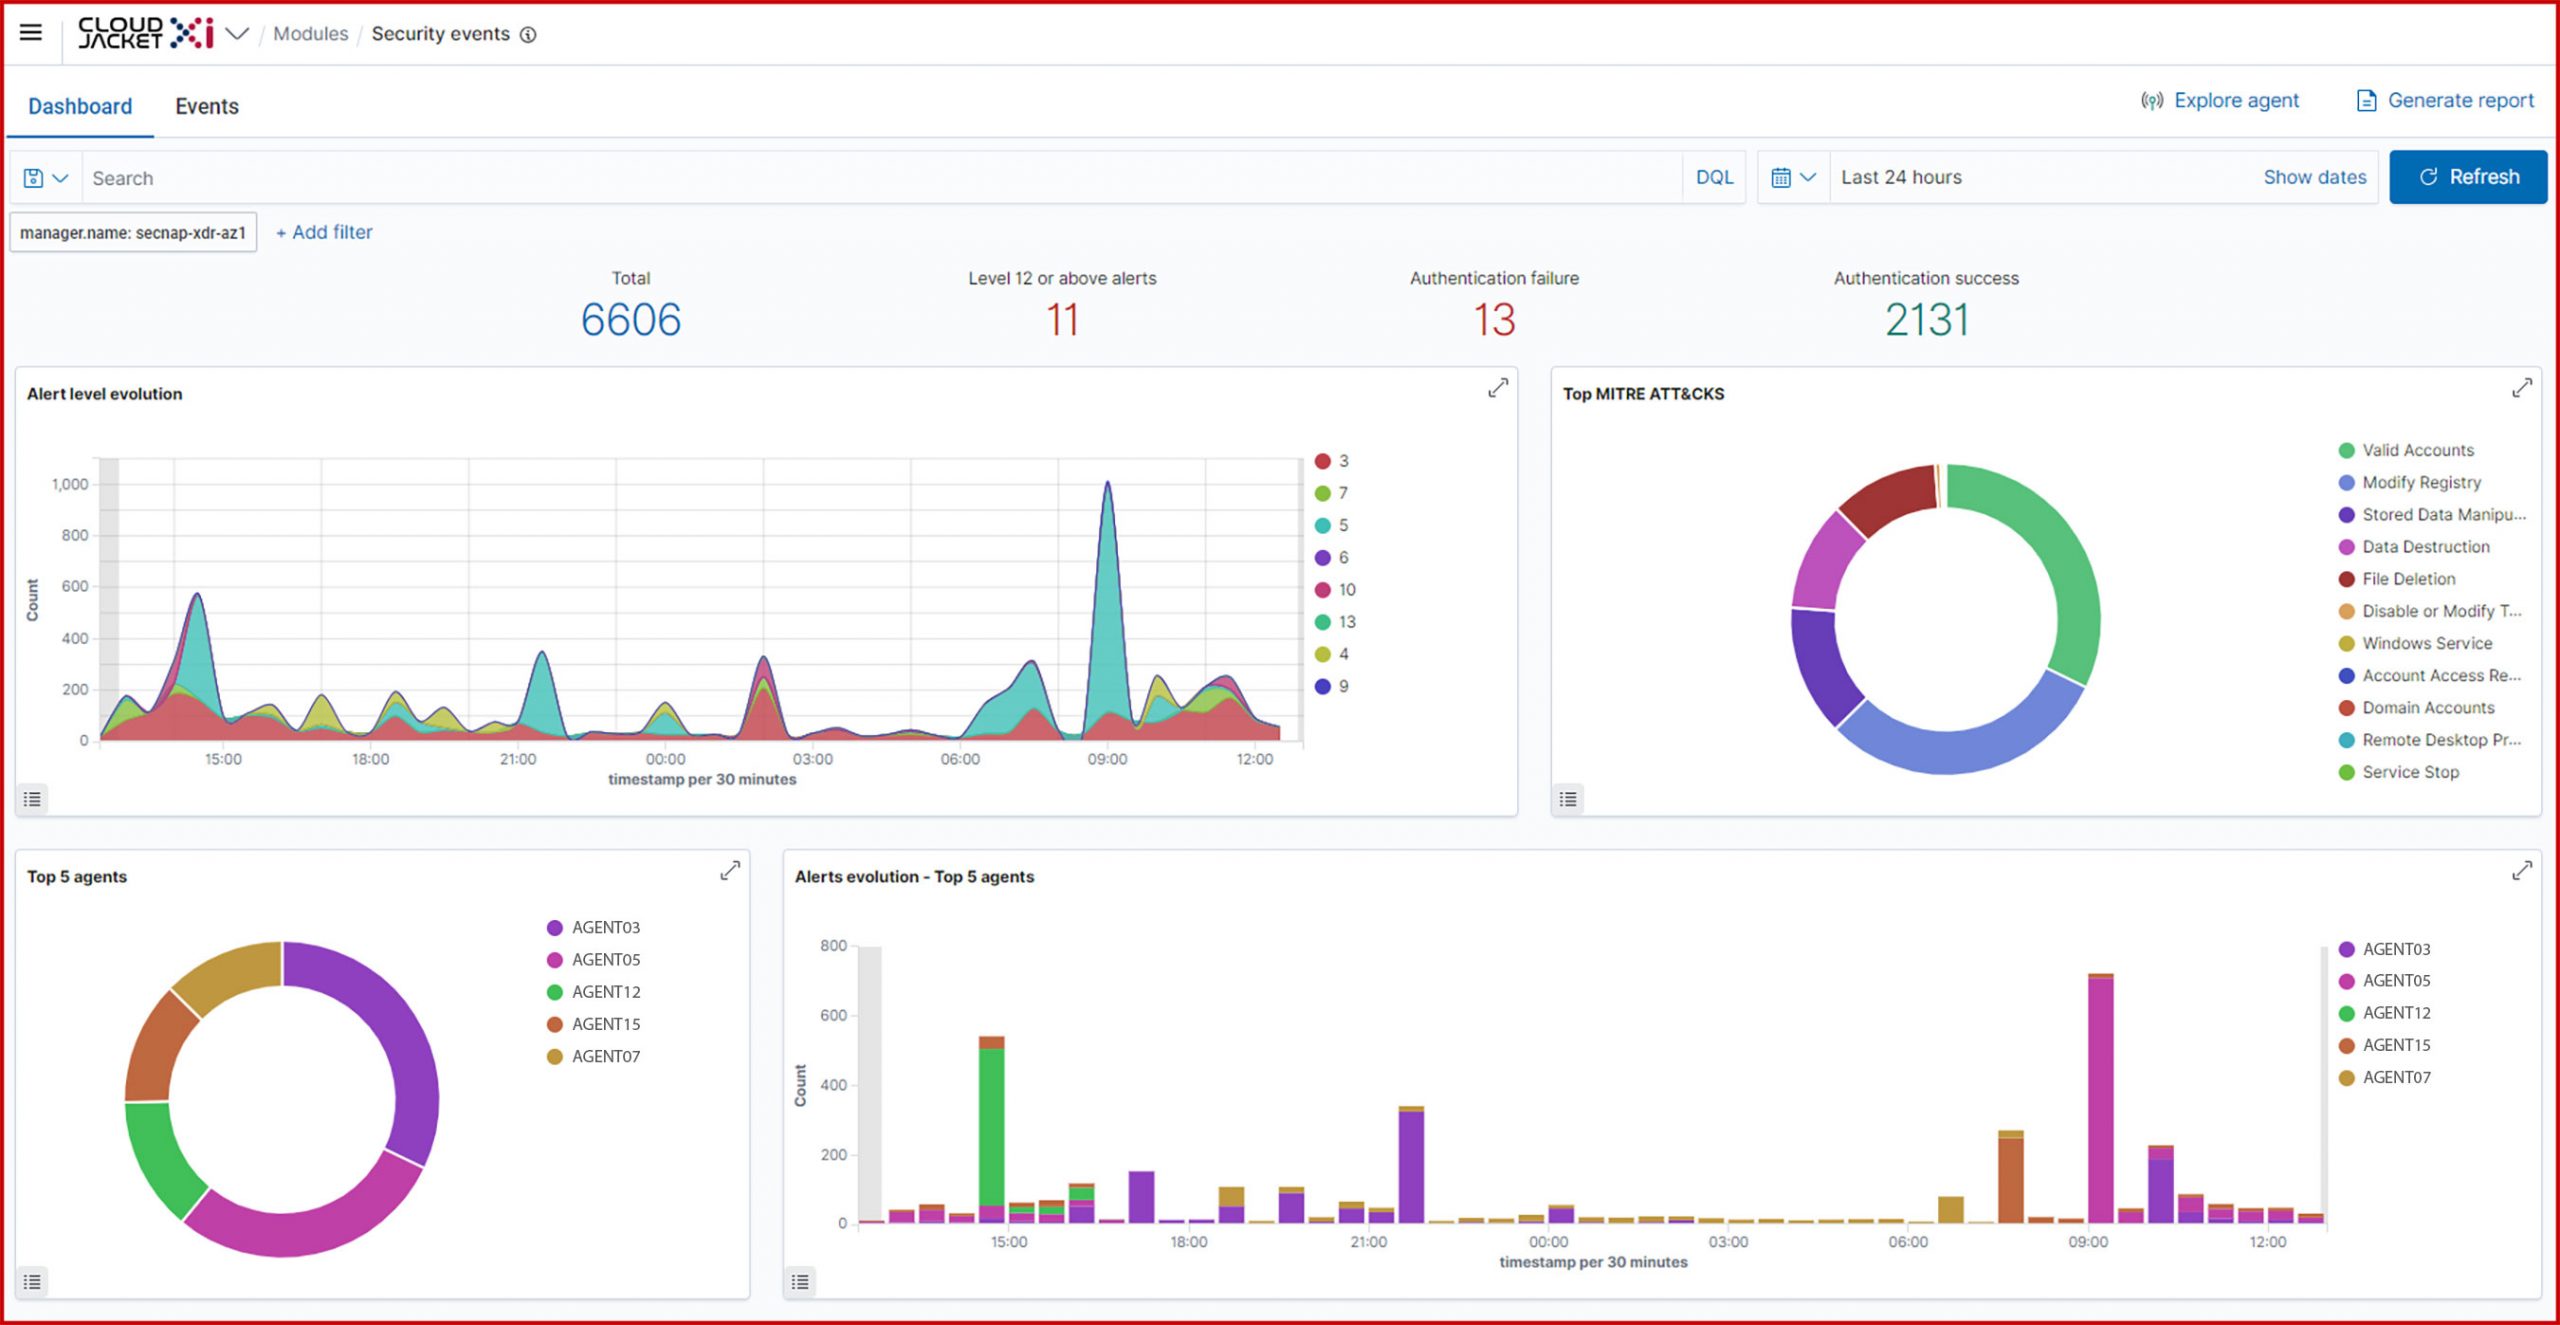
Task: Click Service Stop legend entry
Action: (x=2399, y=772)
